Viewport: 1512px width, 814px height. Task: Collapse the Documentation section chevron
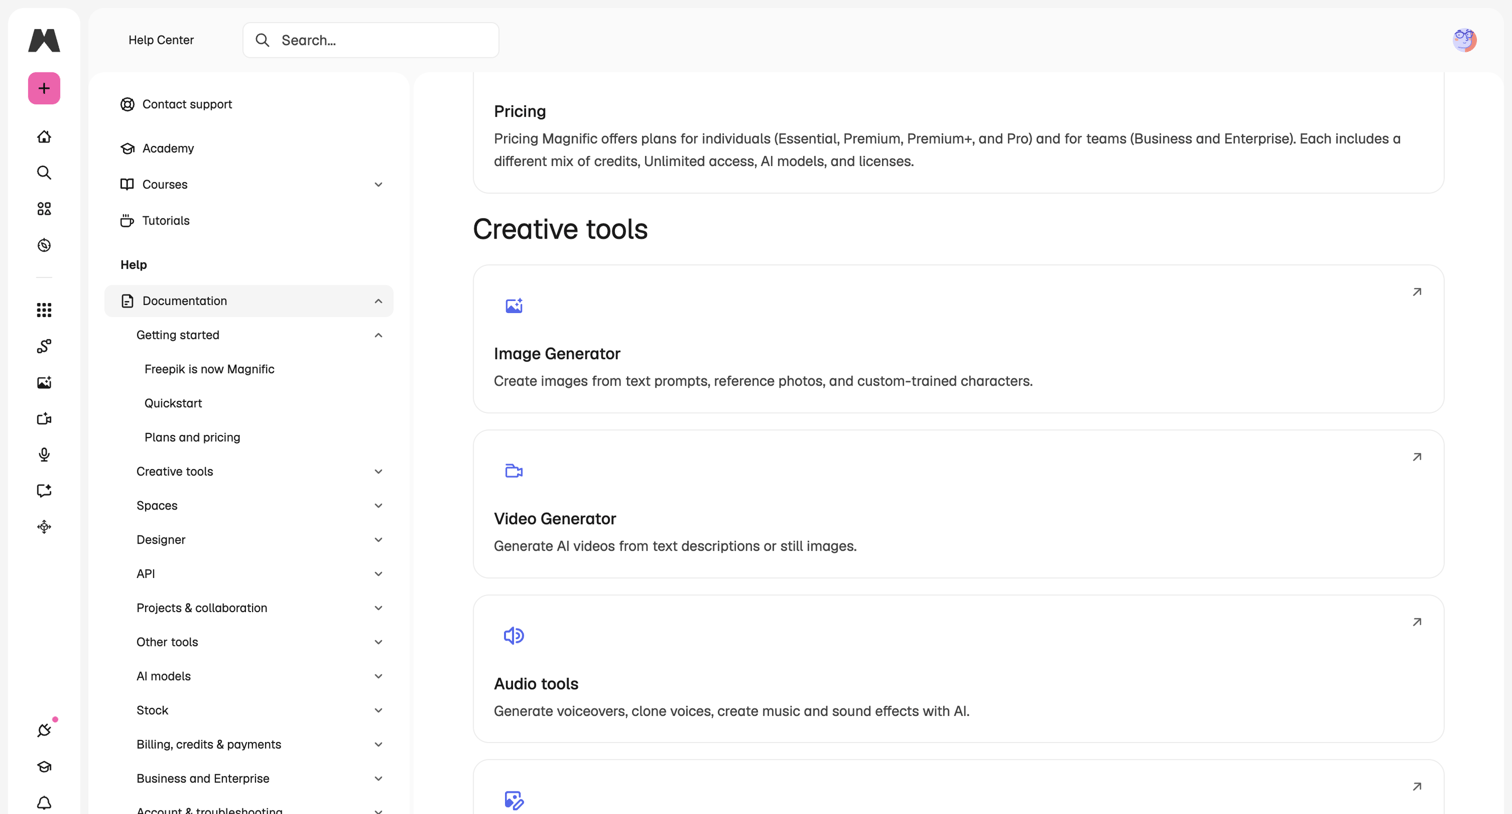[x=378, y=301]
